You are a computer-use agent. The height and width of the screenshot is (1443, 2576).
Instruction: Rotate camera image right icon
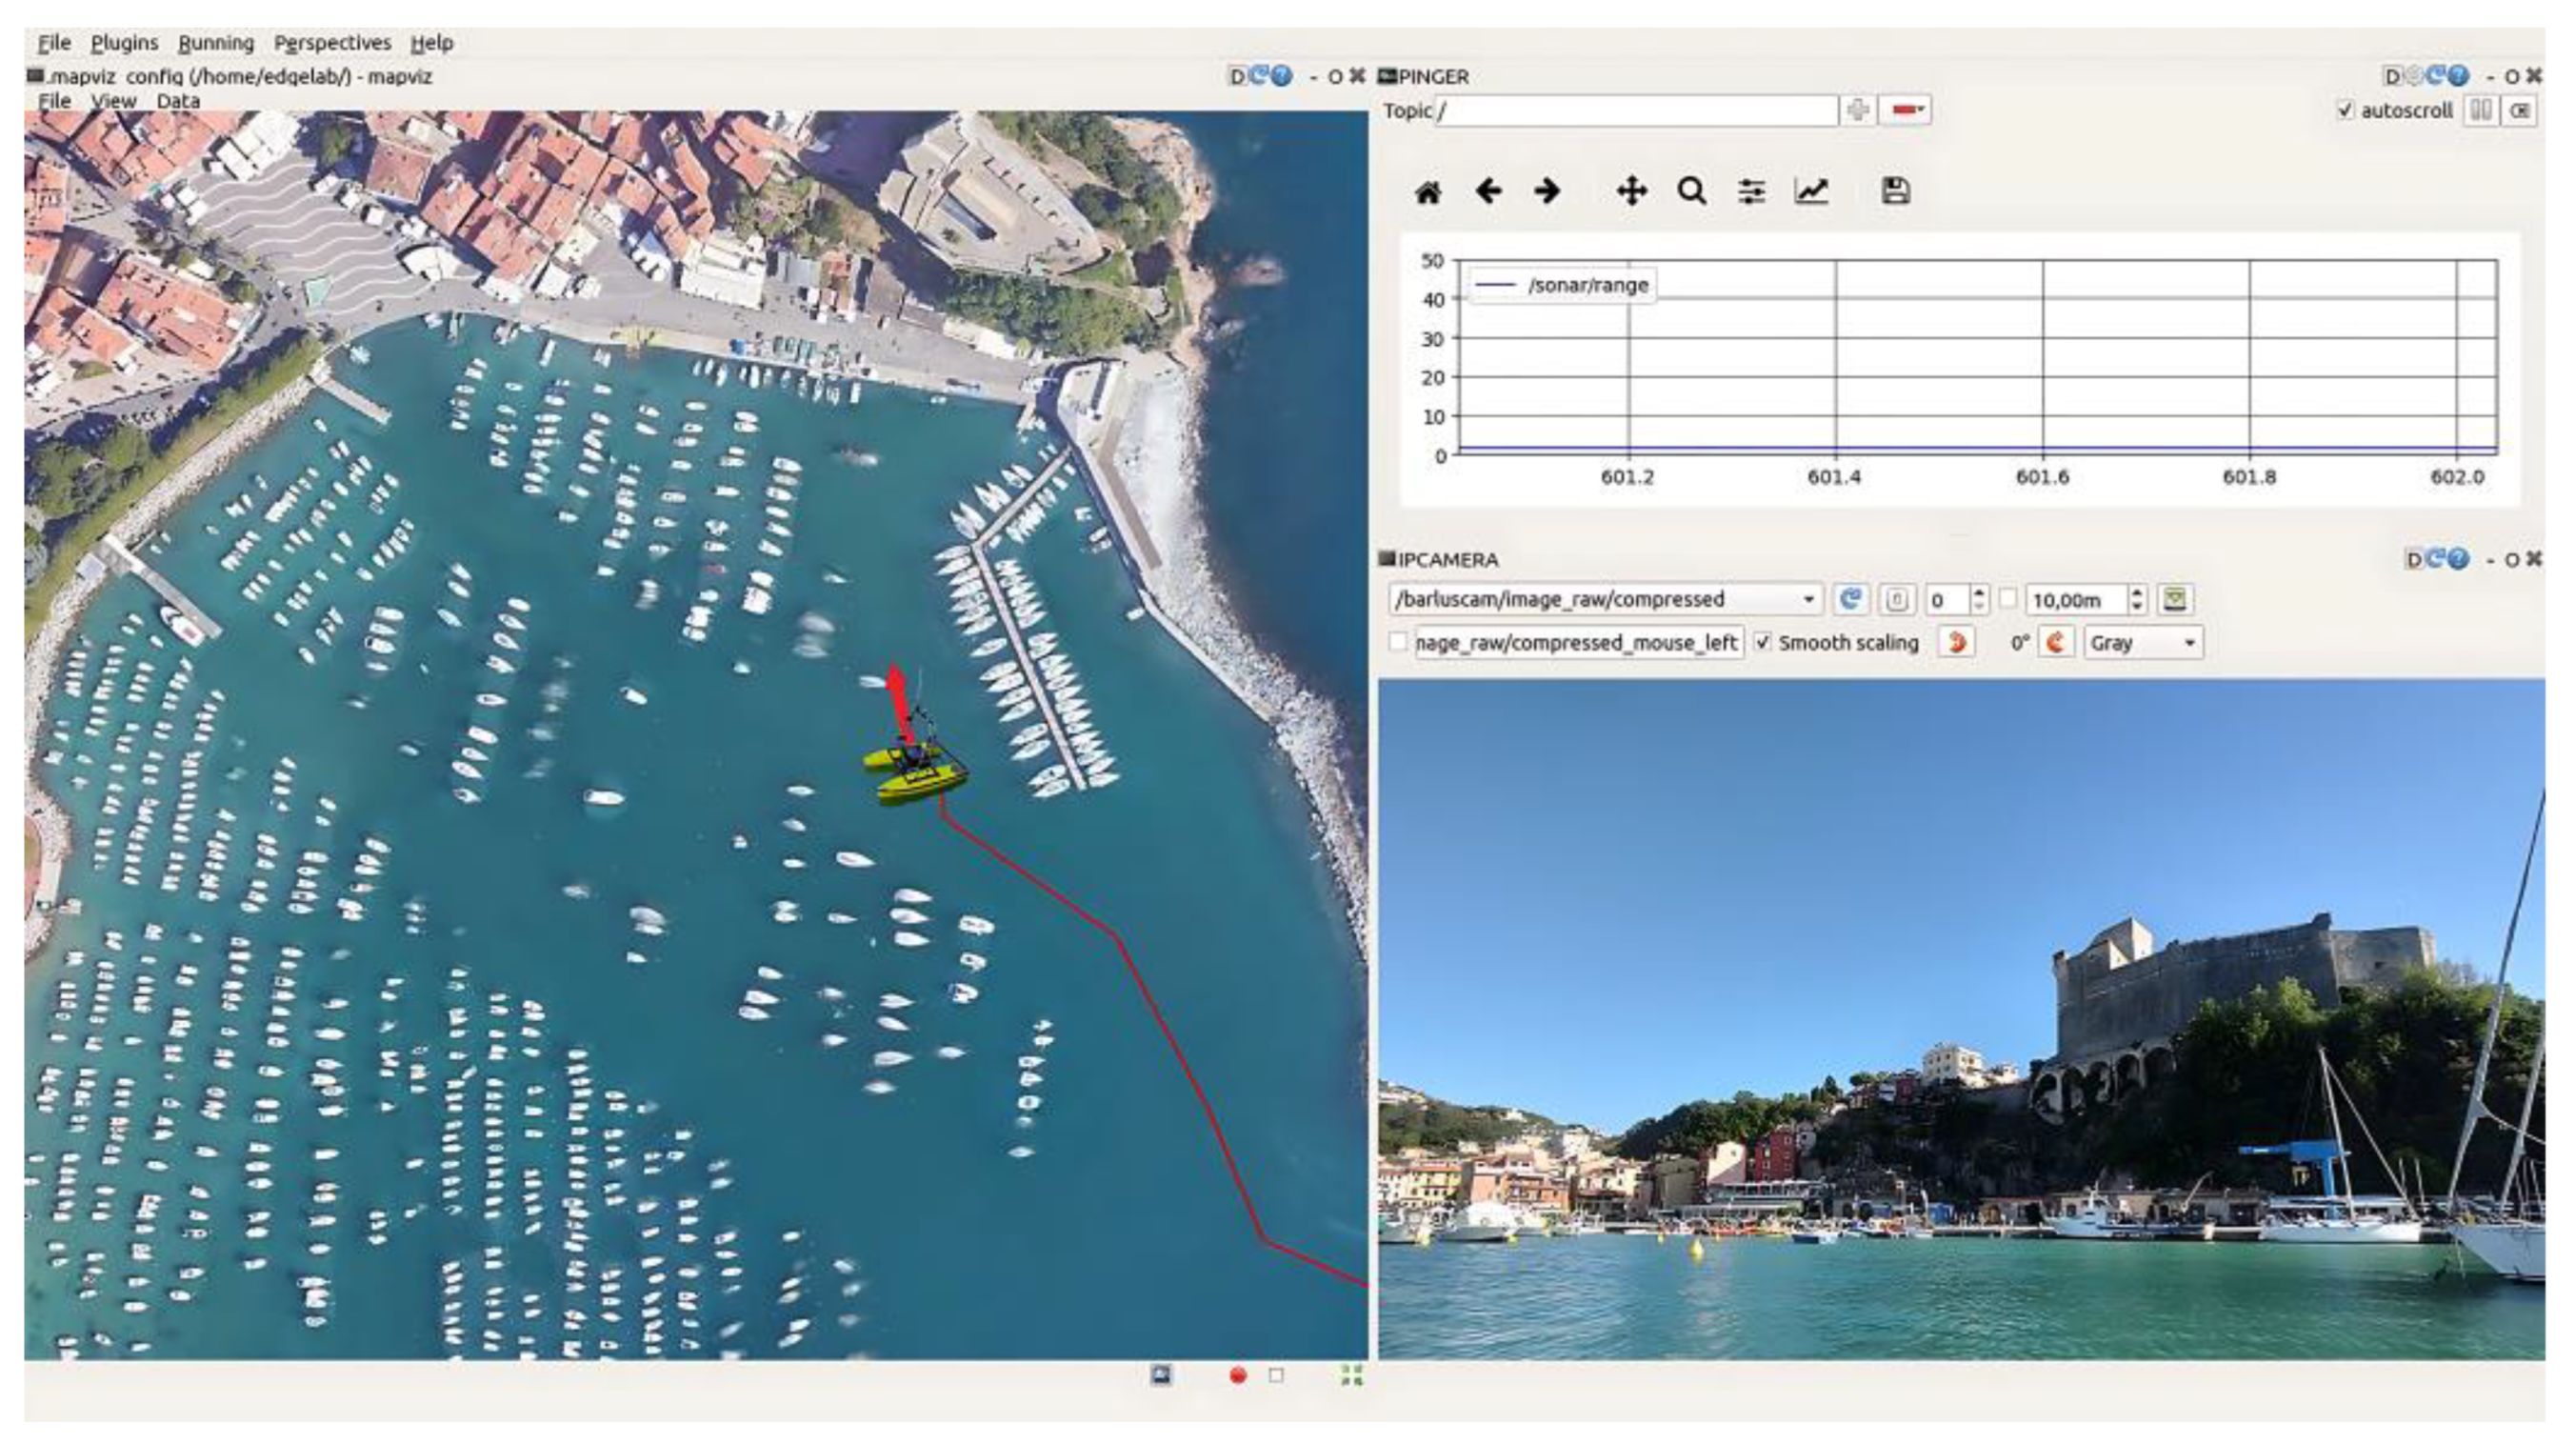click(2055, 642)
